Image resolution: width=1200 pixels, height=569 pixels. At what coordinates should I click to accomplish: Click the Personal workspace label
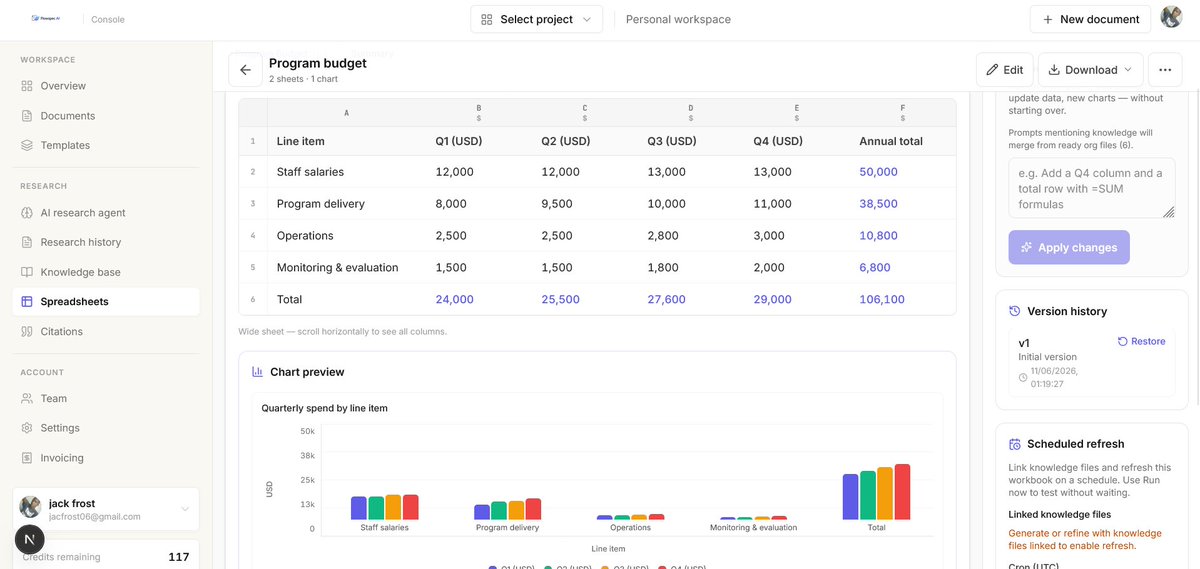(x=678, y=19)
